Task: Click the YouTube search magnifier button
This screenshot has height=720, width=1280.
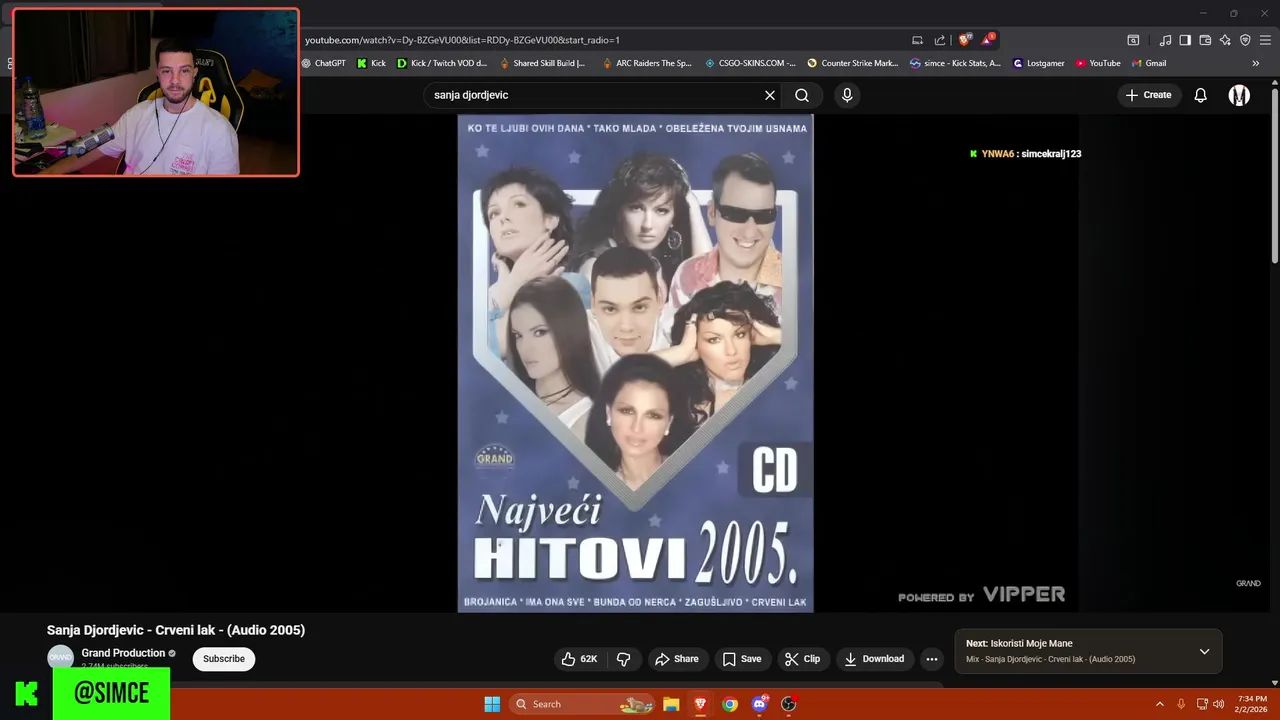Action: tap(802, 95)
